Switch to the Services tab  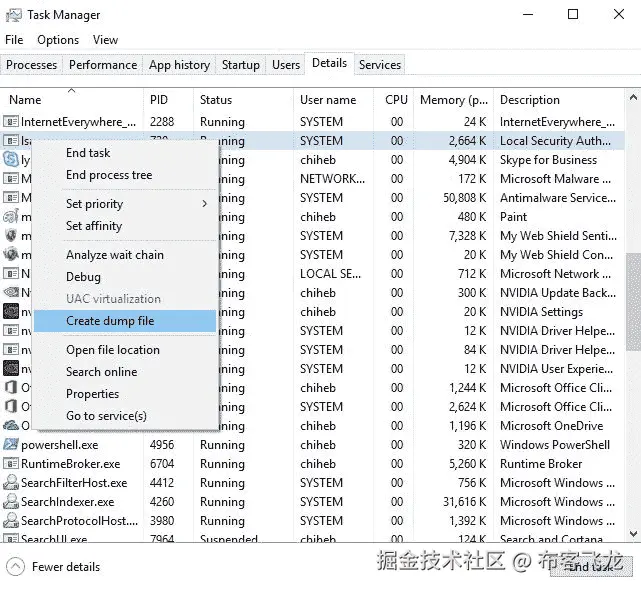(x=380, y=65)
